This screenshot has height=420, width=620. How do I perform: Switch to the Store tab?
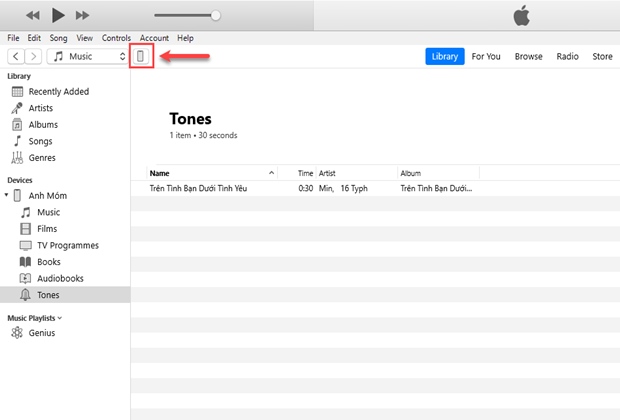602,57
